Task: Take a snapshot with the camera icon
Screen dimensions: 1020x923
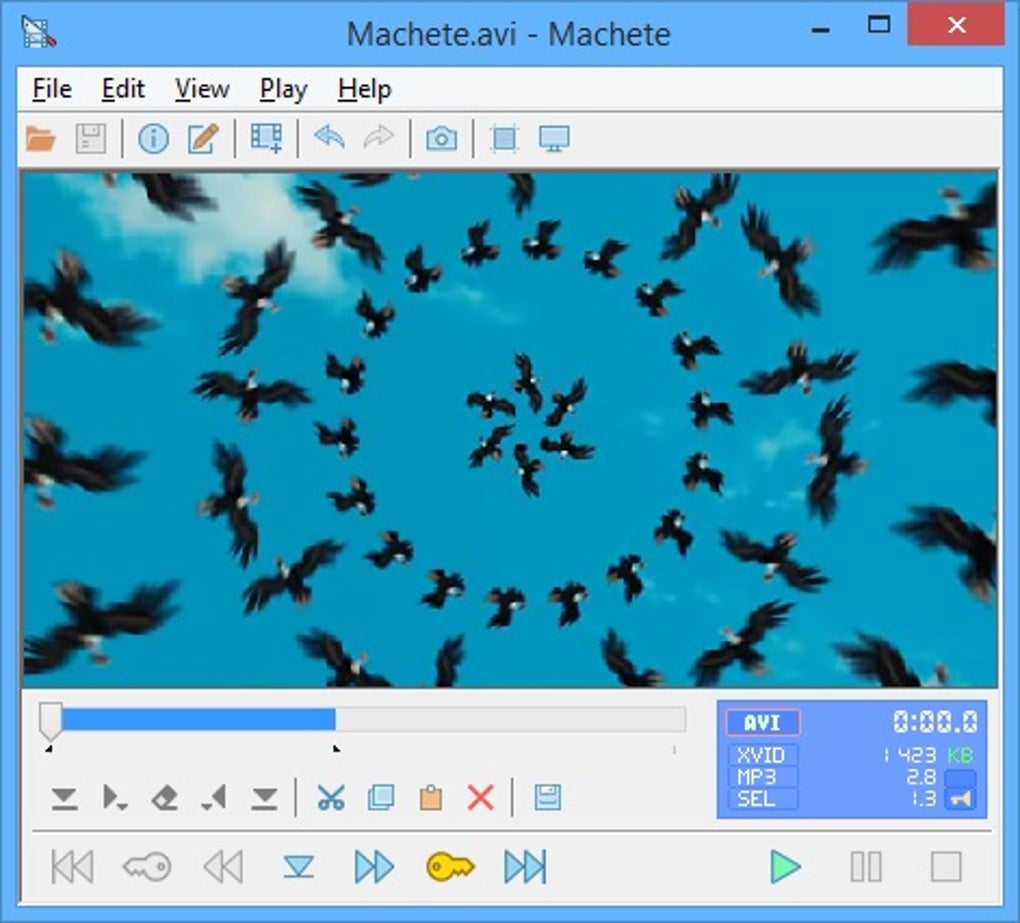Action: pyautogui.click(x=442, y=139)
